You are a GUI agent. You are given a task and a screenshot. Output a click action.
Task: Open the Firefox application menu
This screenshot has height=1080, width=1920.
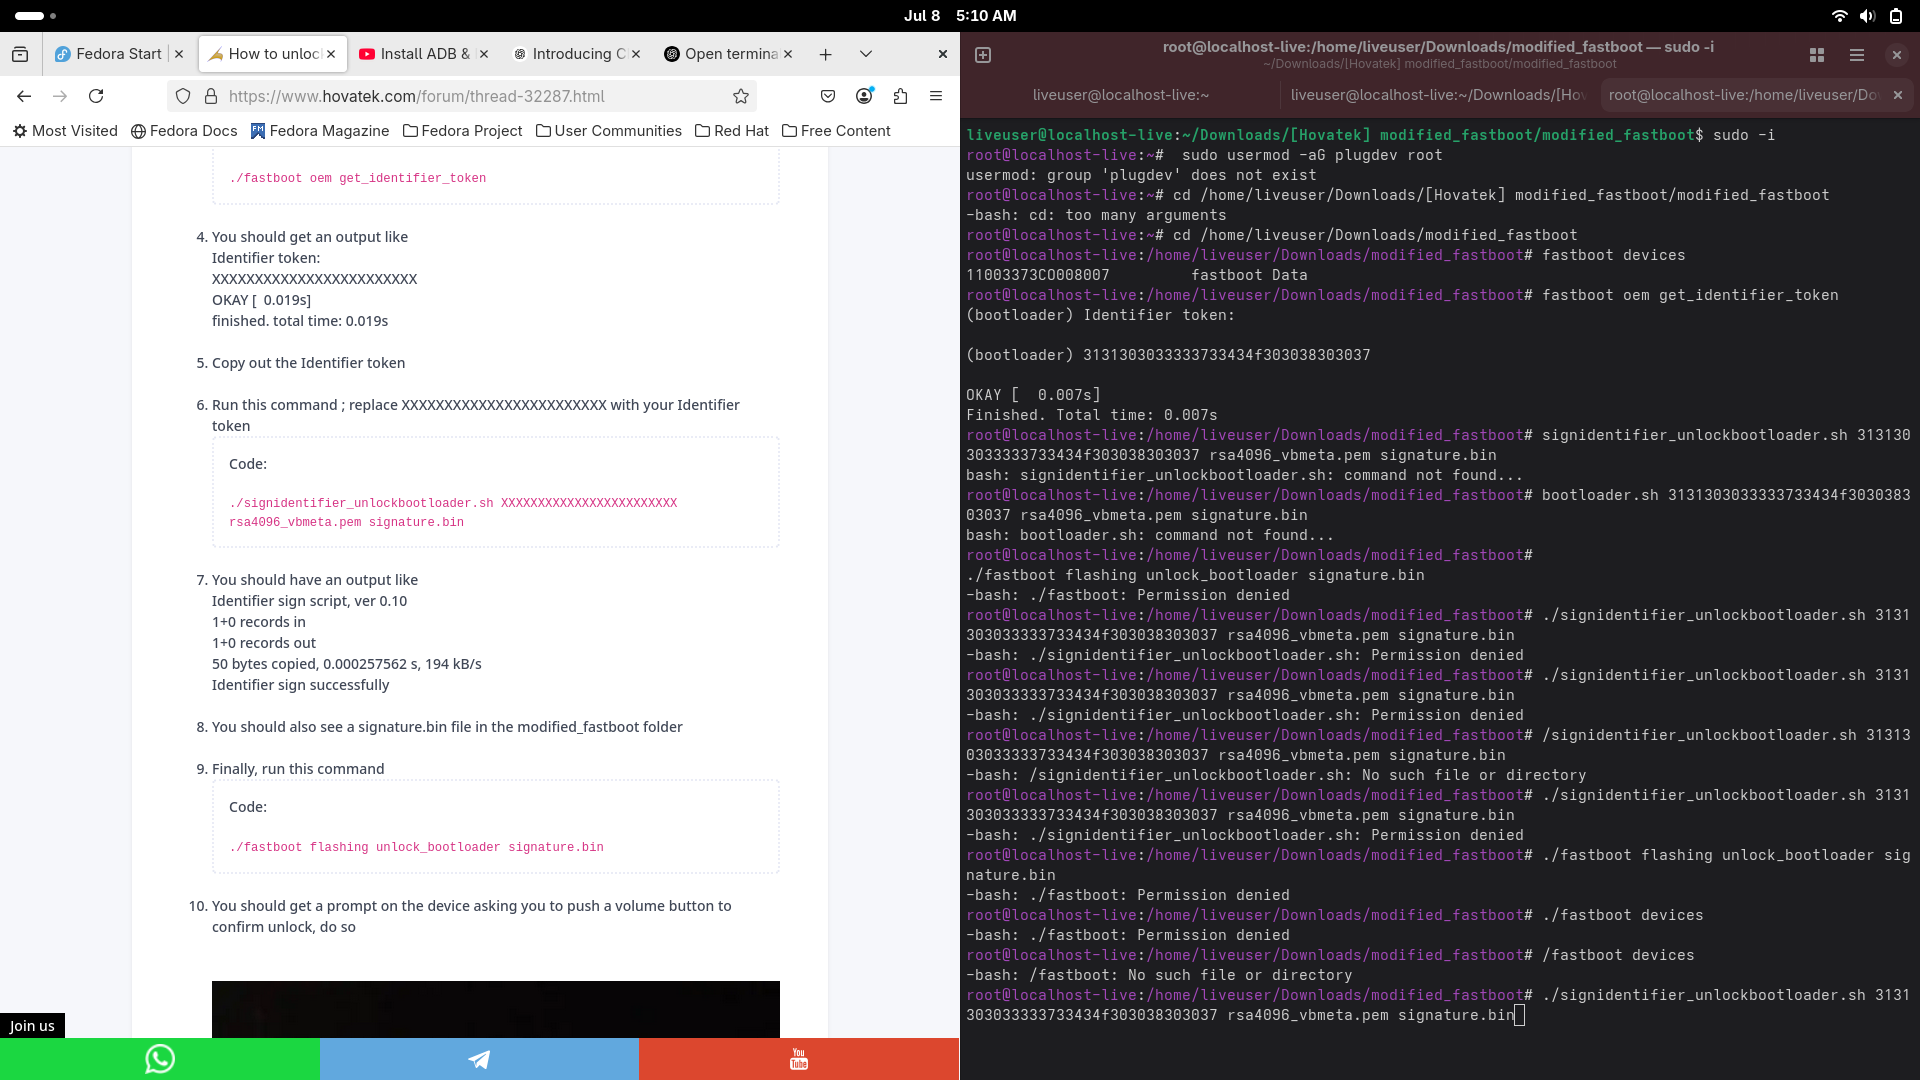click(x=936, y=96)
